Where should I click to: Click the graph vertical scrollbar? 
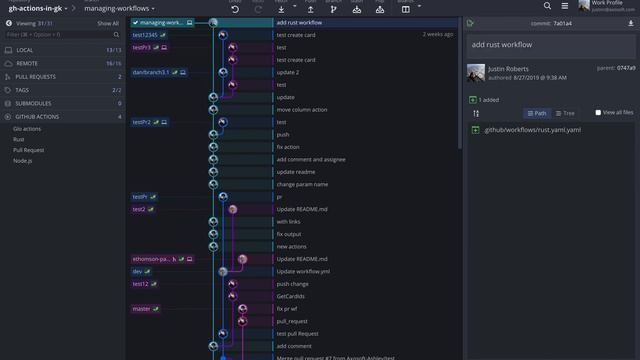point(460,83)
